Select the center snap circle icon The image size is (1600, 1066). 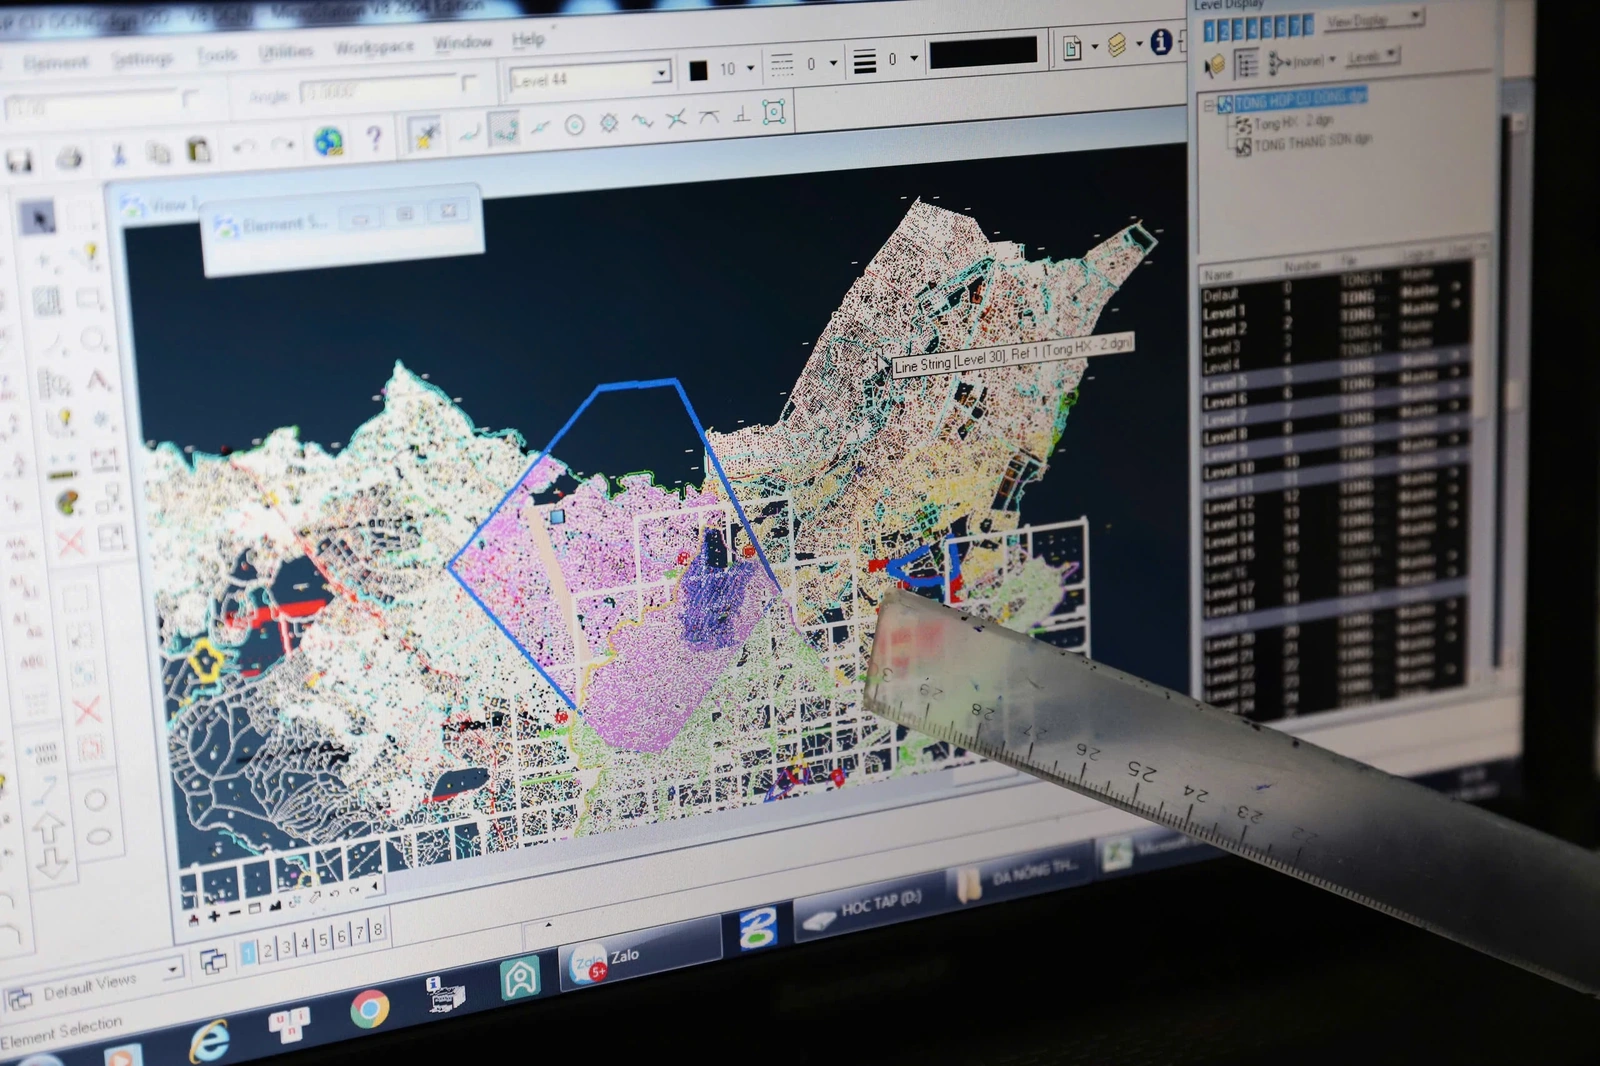pyautogui.click(x=574, y=125)
